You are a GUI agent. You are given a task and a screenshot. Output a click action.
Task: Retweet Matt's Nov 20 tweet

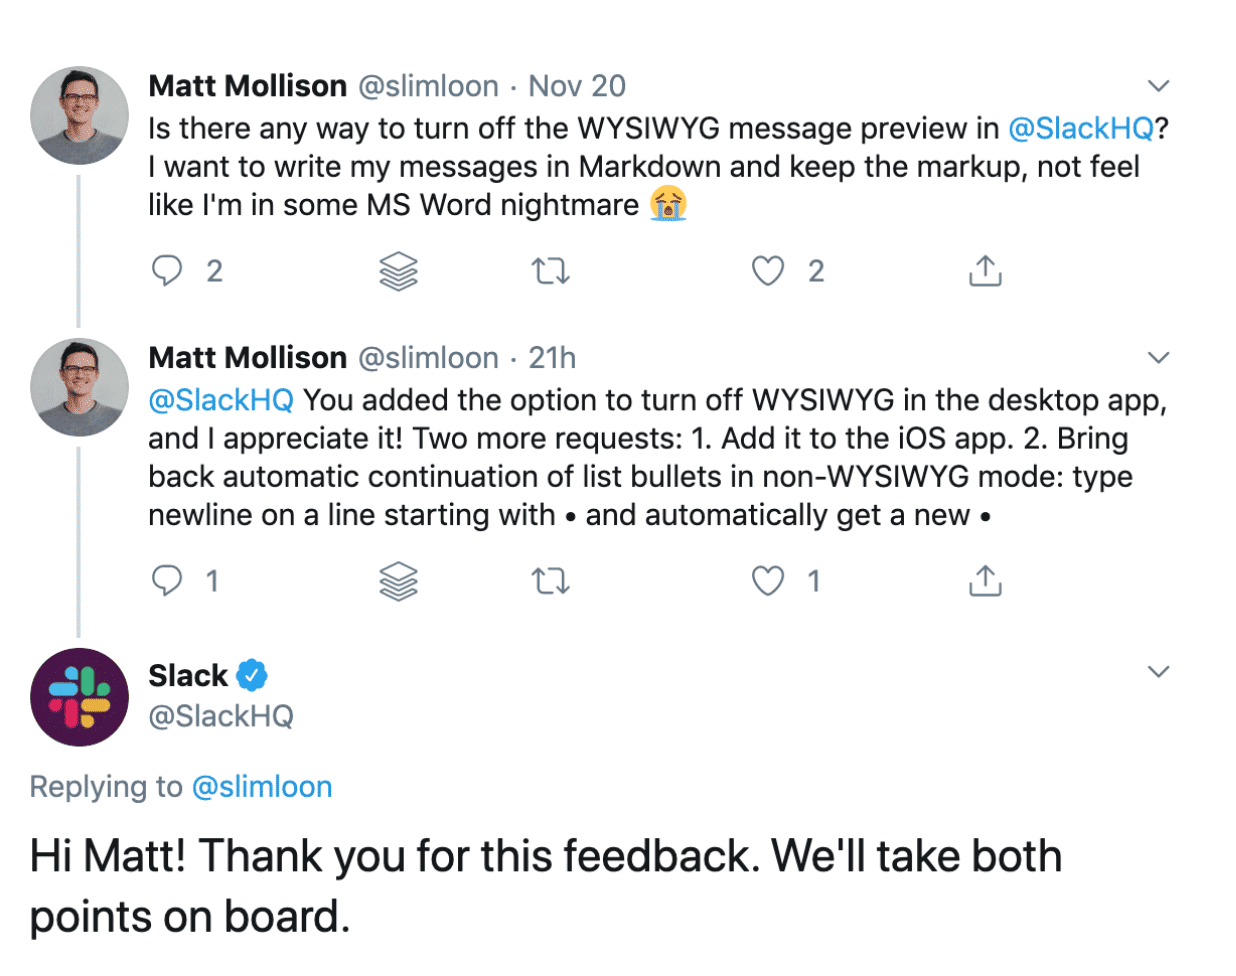tap(548, 270)
